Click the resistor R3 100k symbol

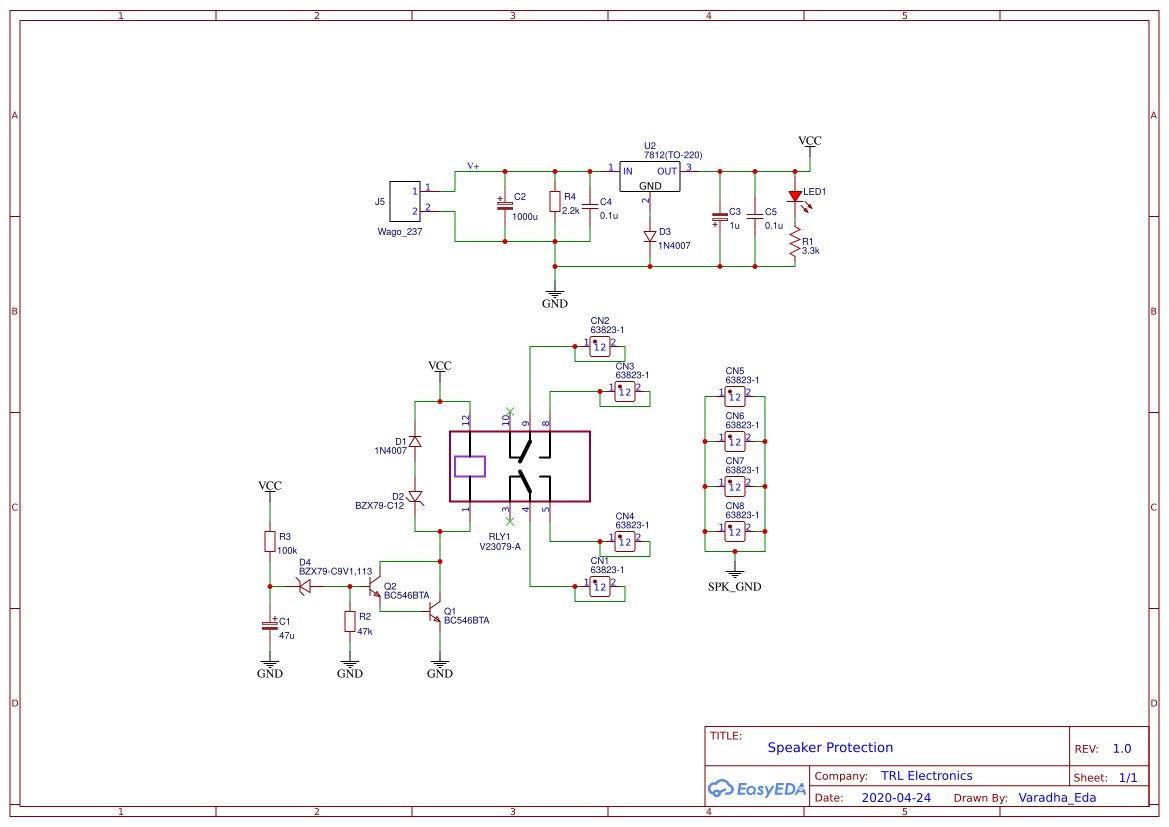coord(268,540)
